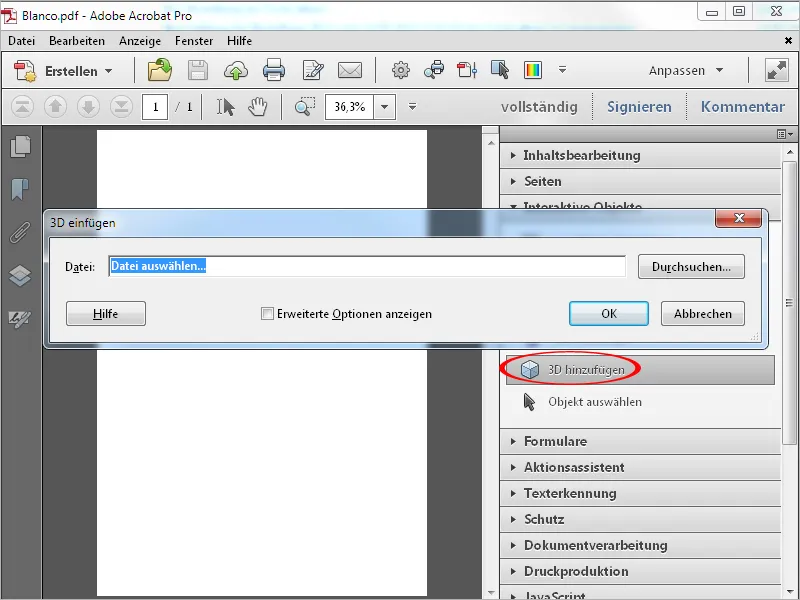Click the marquee zoom tool
Viewport: 800px width, 600px height.
(x=305, y=107)
